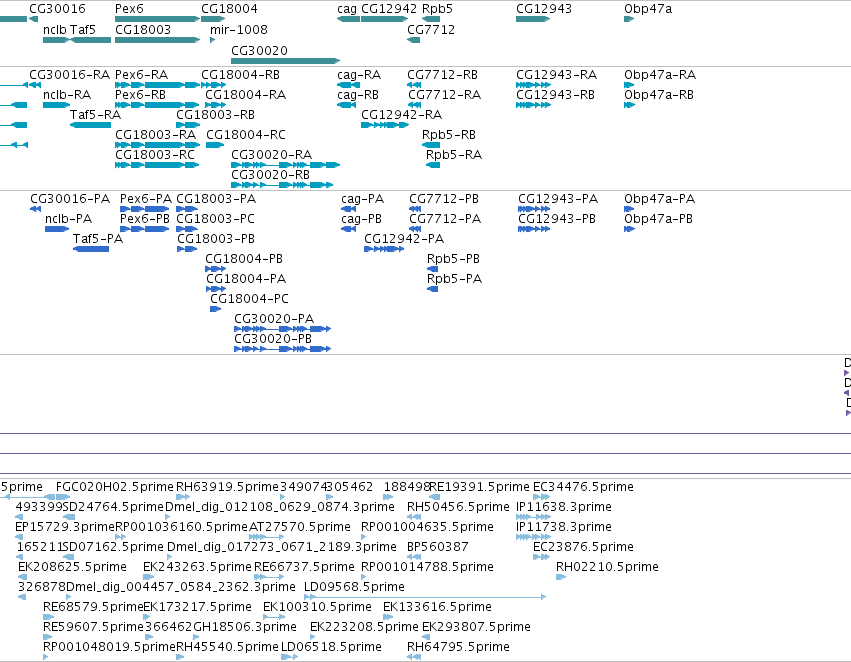The image size is (851, 662).
Task: Select the Pex6 gene label
Action: (129, 9)
